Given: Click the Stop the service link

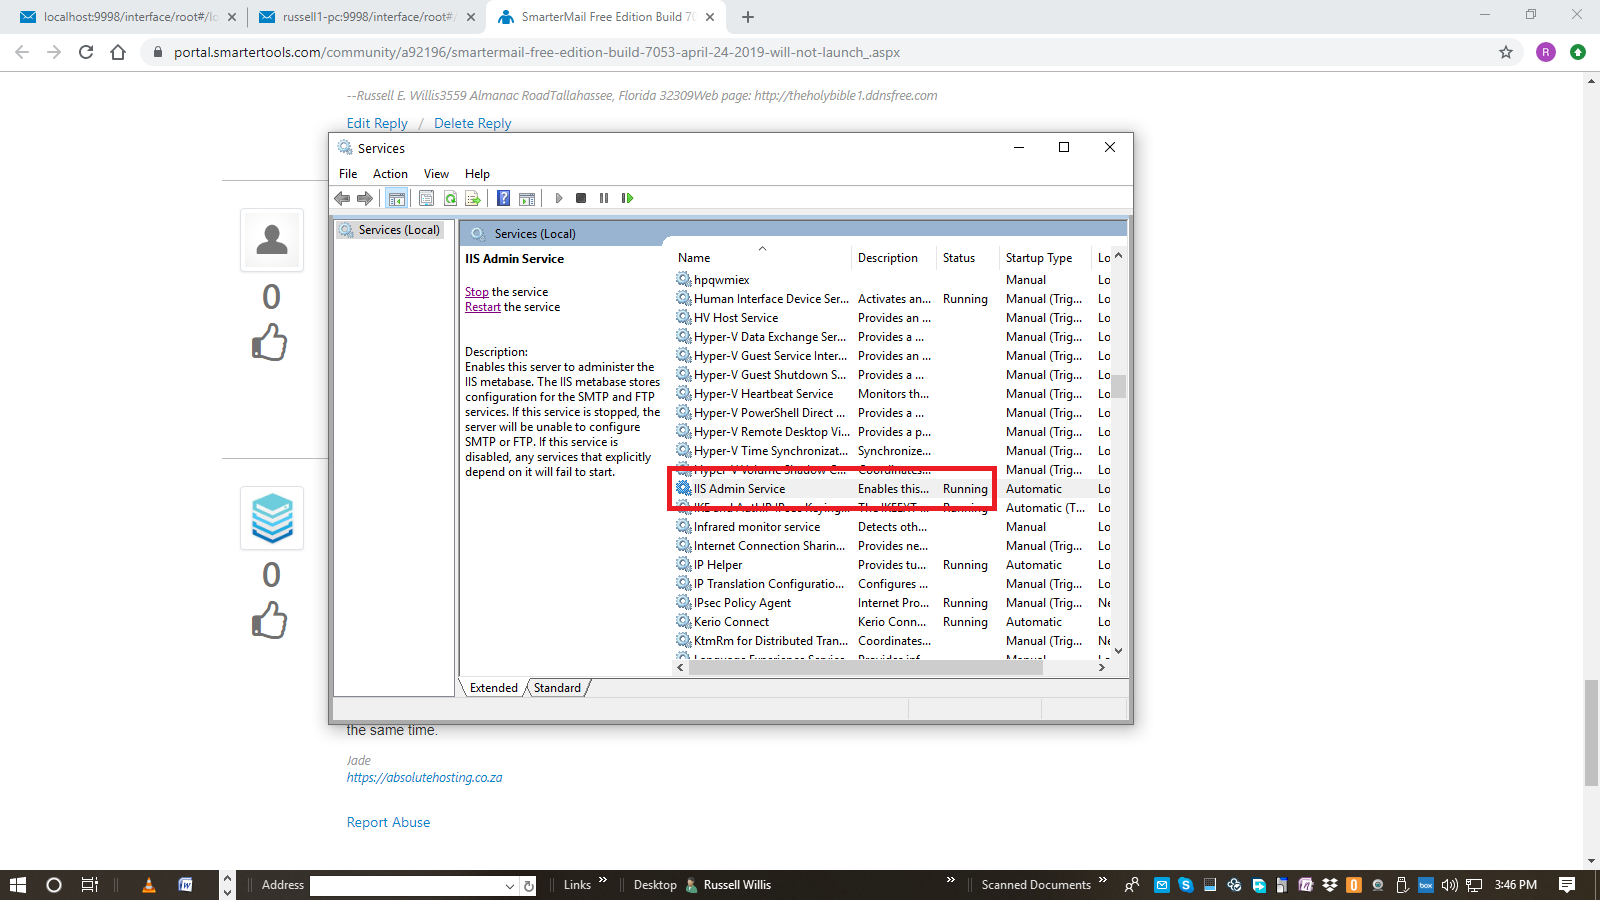Looking at the screenshot, I should coord(476,292).
